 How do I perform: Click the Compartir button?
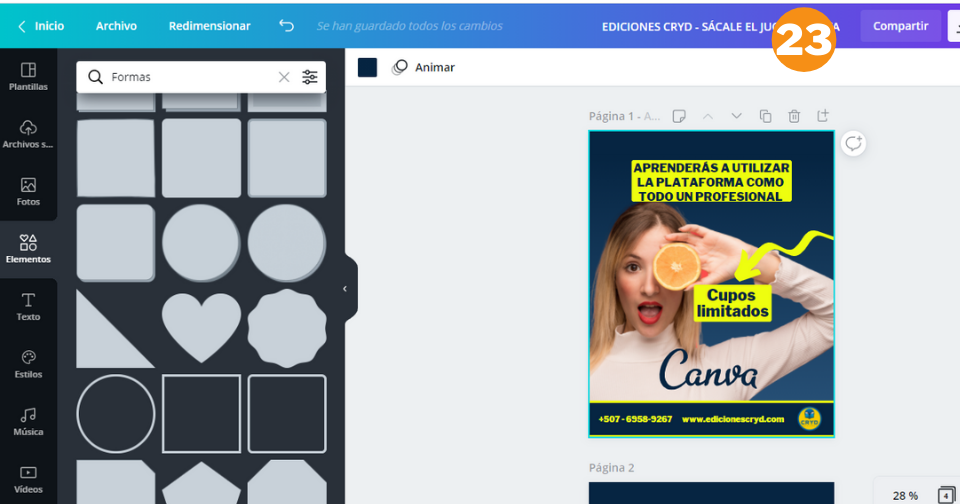[900, 26]
